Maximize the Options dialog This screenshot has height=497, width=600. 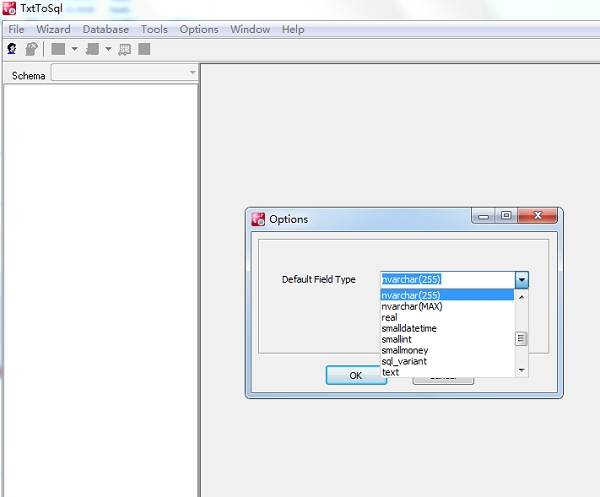pyautogui.click(x=506, y=216)
